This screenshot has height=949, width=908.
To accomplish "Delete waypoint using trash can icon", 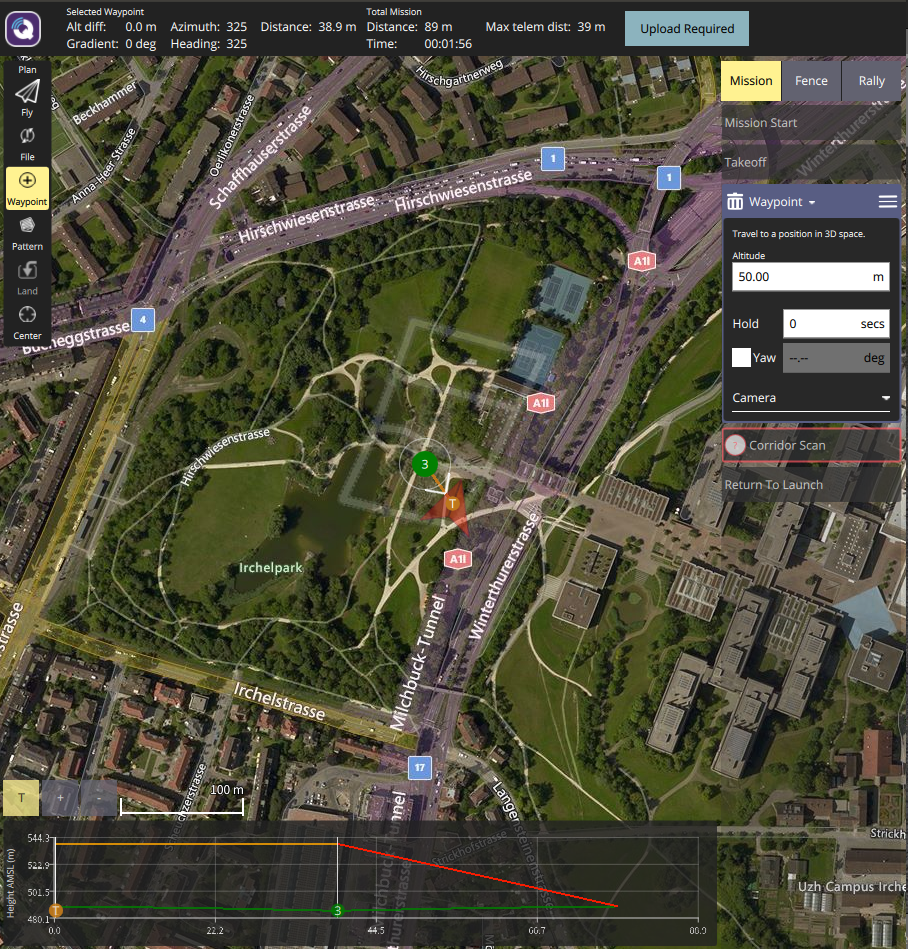I will [x=735, y=202].
